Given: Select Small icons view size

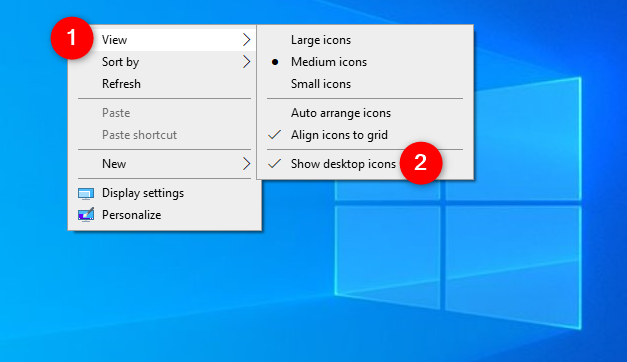Looking at the screenshot, I should point(365,84).
